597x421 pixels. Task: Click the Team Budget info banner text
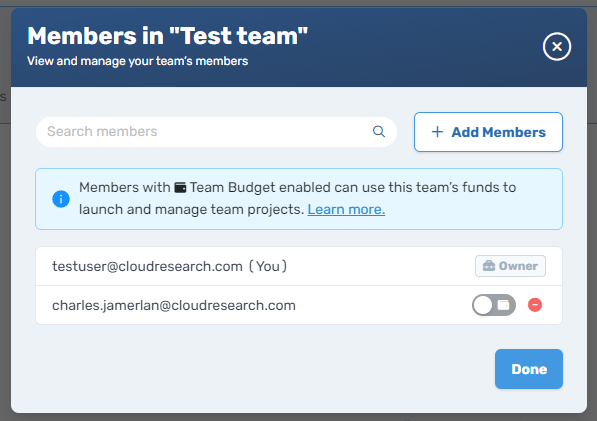tap(297, 198)
